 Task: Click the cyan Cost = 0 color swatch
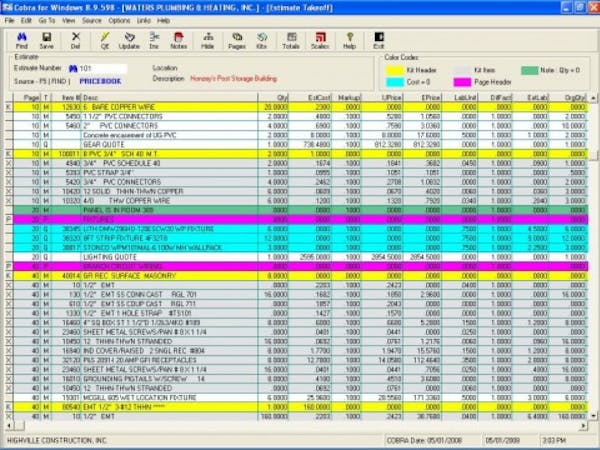[x=395, y=82]
